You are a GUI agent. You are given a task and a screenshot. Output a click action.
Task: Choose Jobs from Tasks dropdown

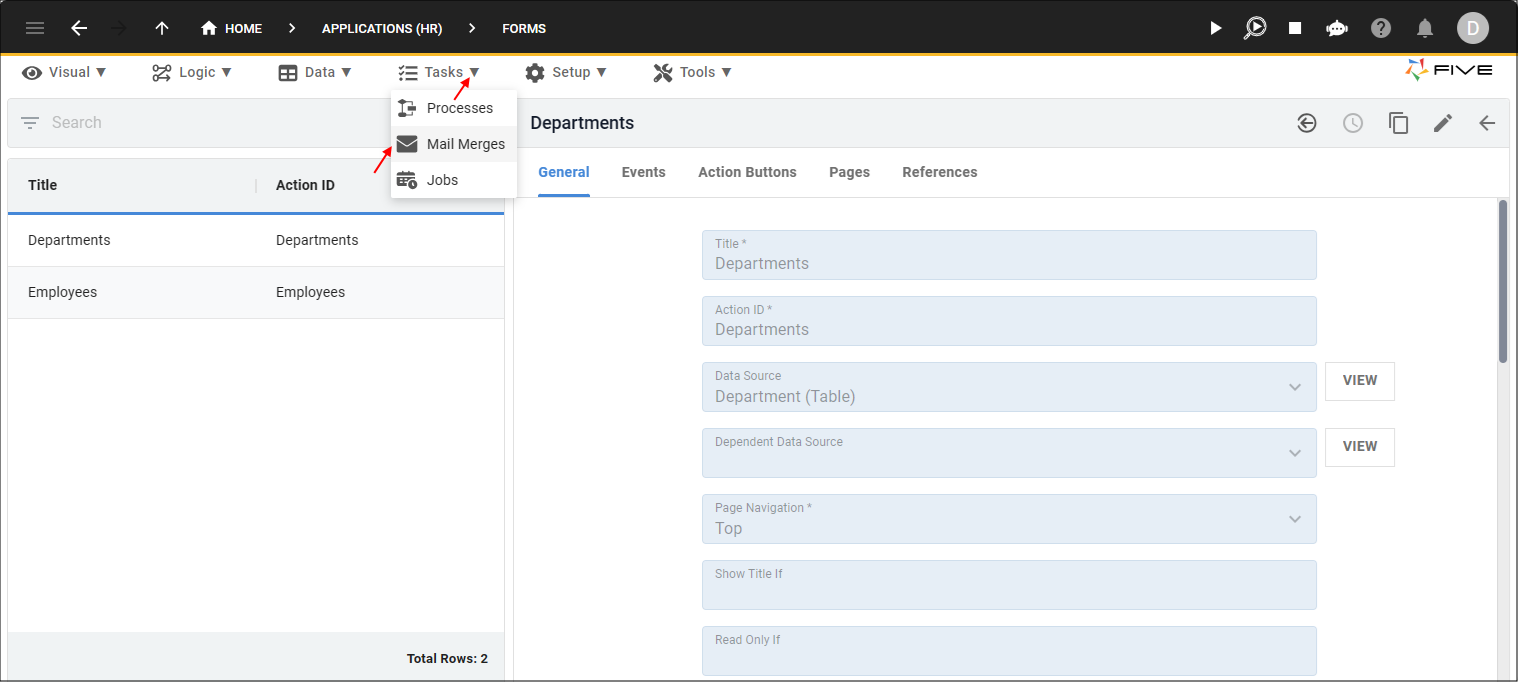pos(454,180)
